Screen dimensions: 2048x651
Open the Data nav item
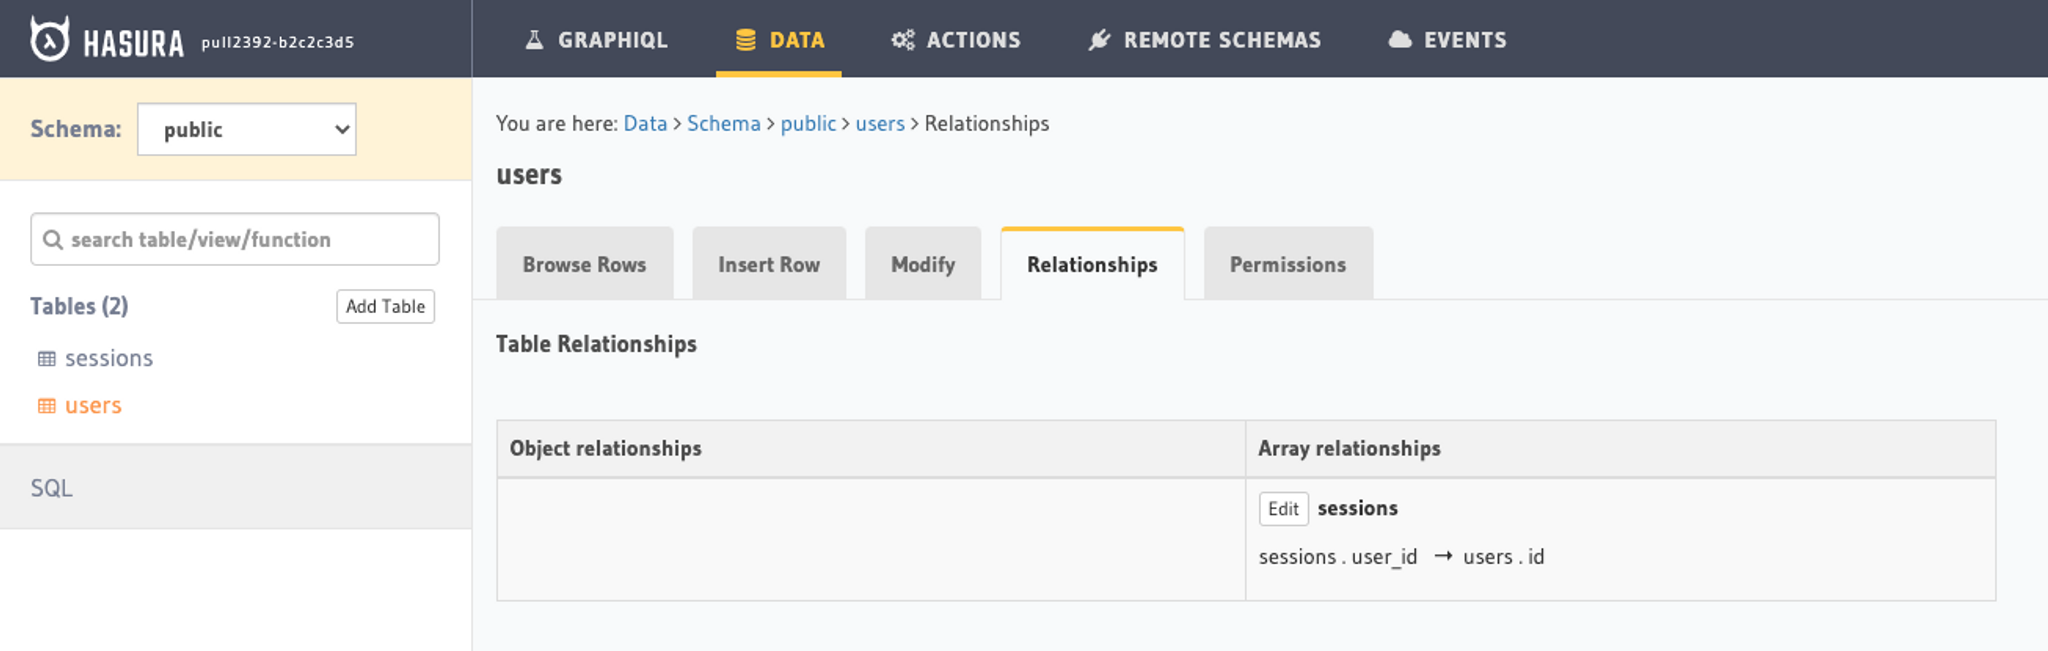point(779,40)
